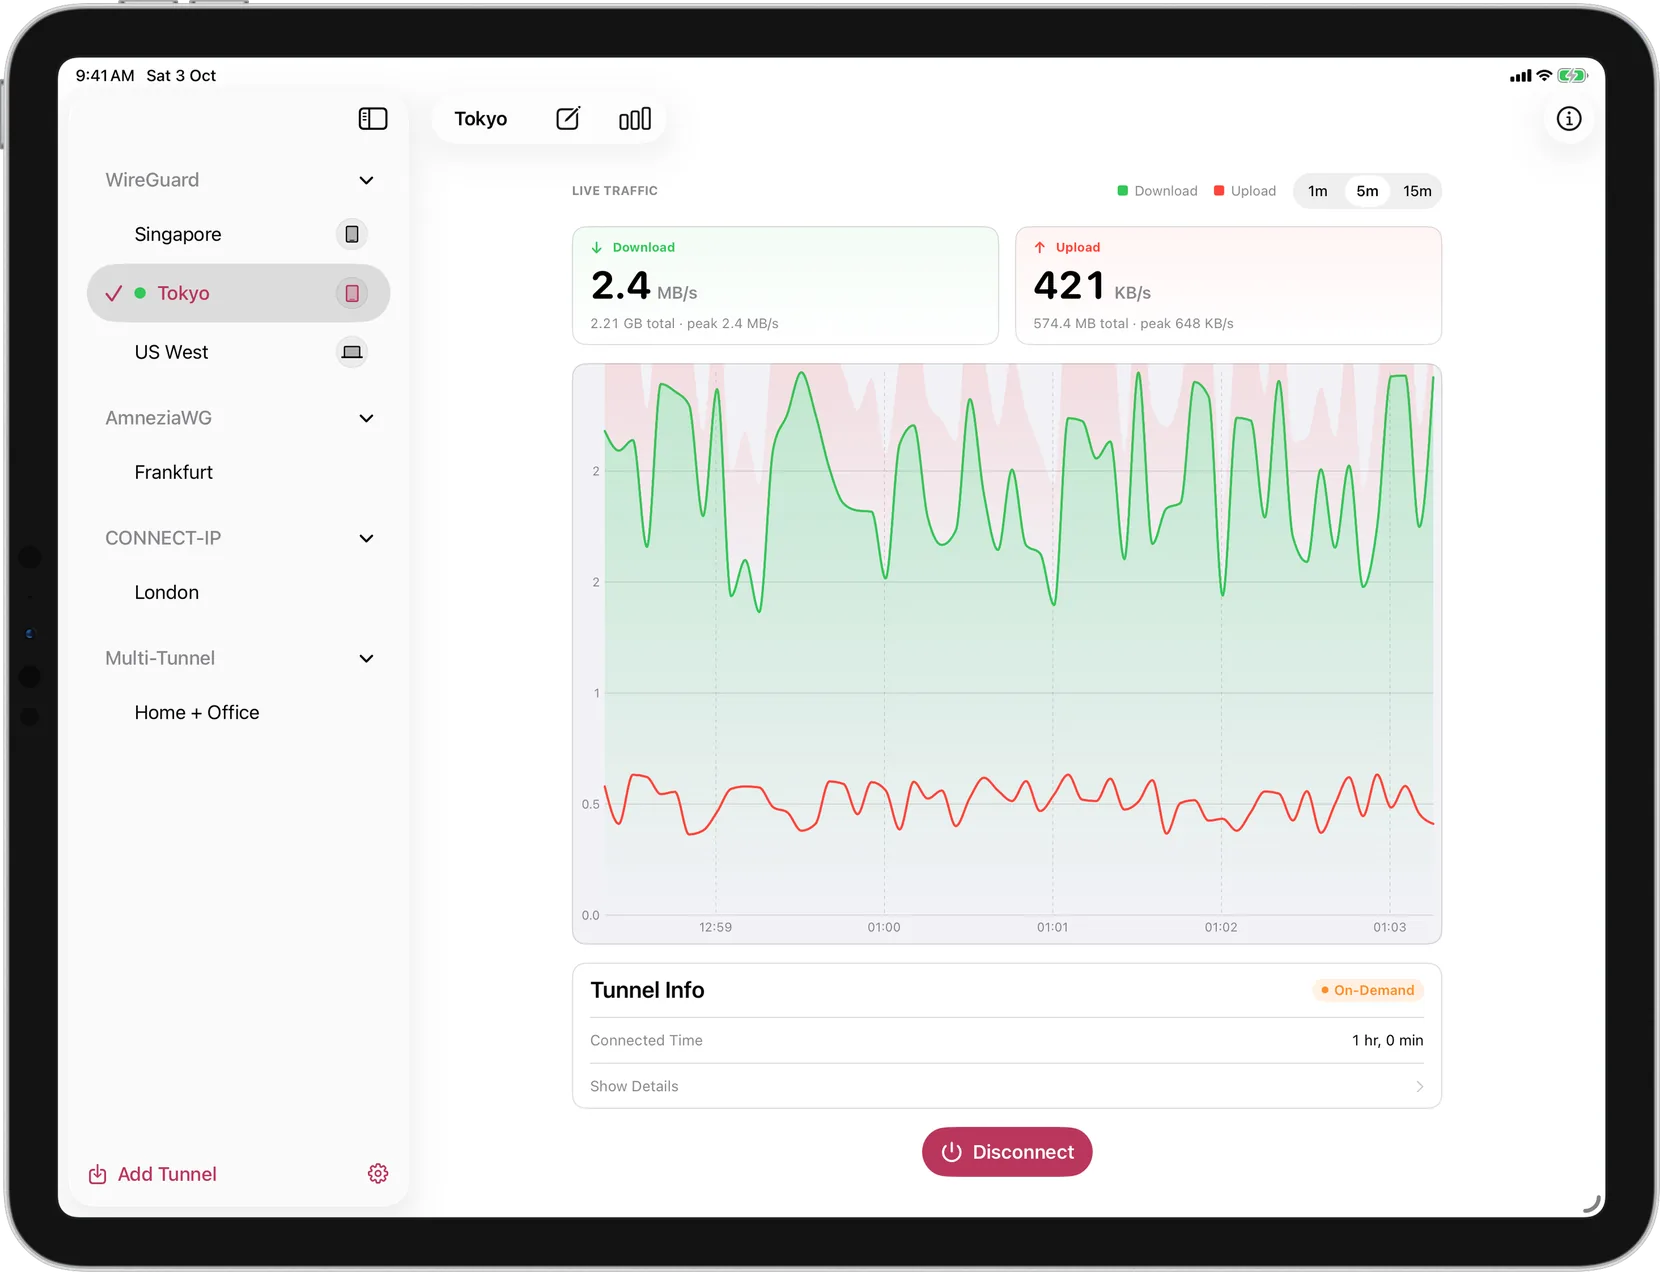Select the Singapore tunnel
This screenshot has height=1272, width=1660.
coord(238,234)
